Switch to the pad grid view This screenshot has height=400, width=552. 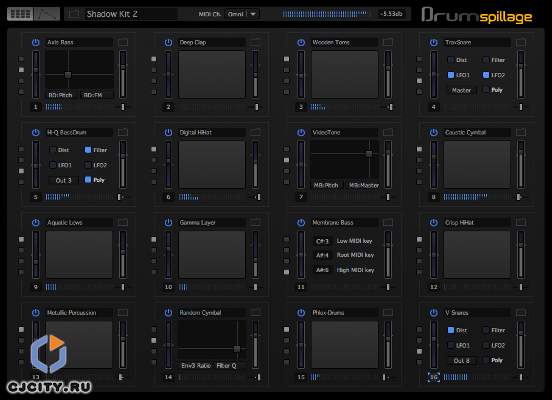click(x=20, y=14)
